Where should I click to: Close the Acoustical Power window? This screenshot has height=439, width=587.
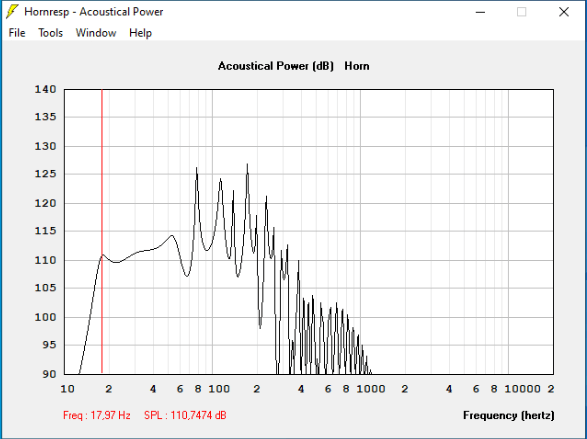click(564, 12)
